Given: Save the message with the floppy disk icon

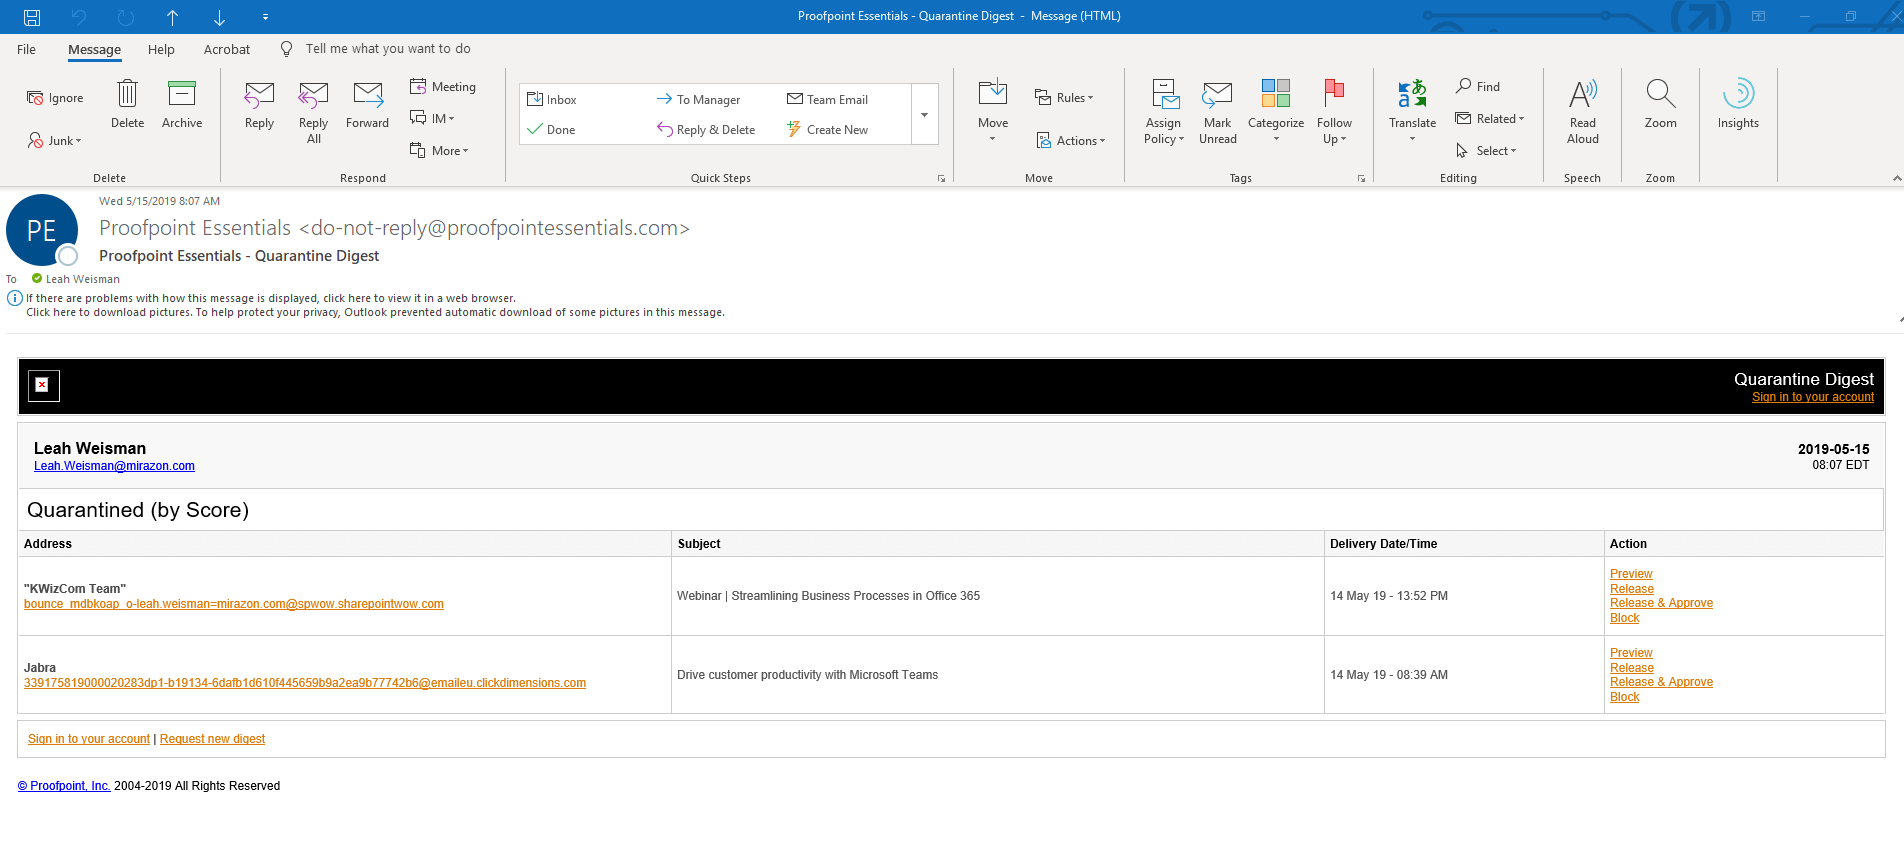Looking at the screenshot, I should (32, 17).
